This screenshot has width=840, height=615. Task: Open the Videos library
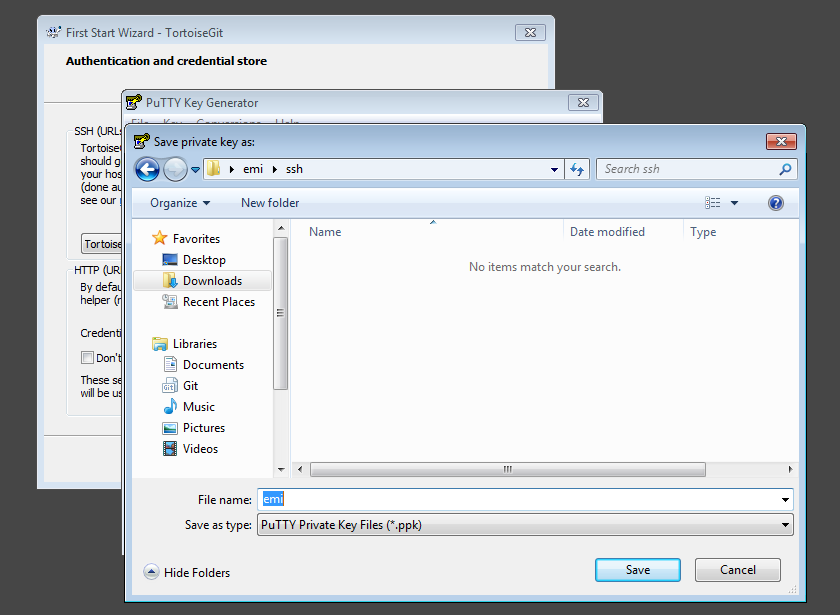(191, 449)
